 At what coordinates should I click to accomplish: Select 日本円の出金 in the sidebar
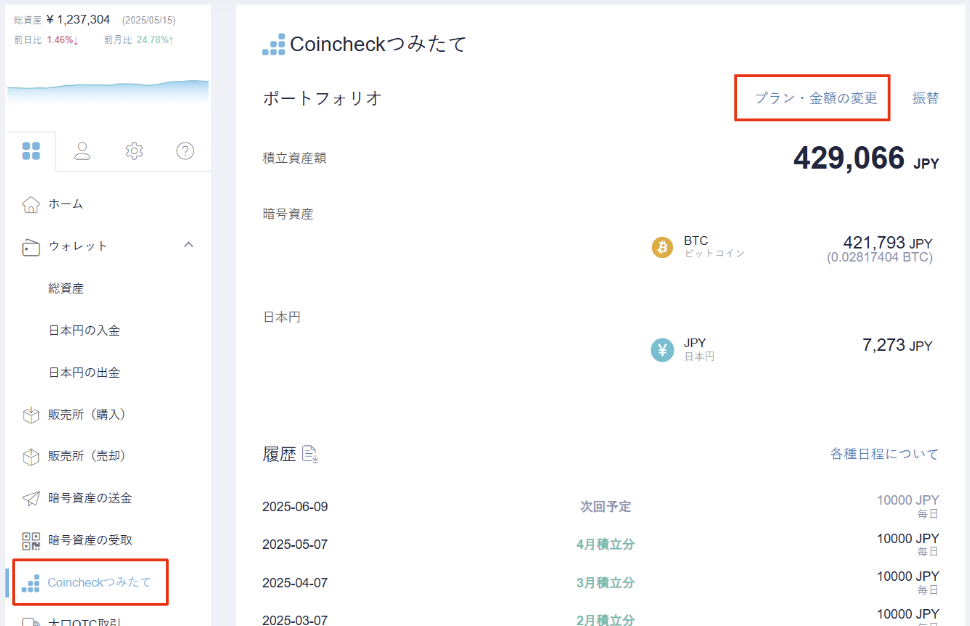(x=84, y=372)
